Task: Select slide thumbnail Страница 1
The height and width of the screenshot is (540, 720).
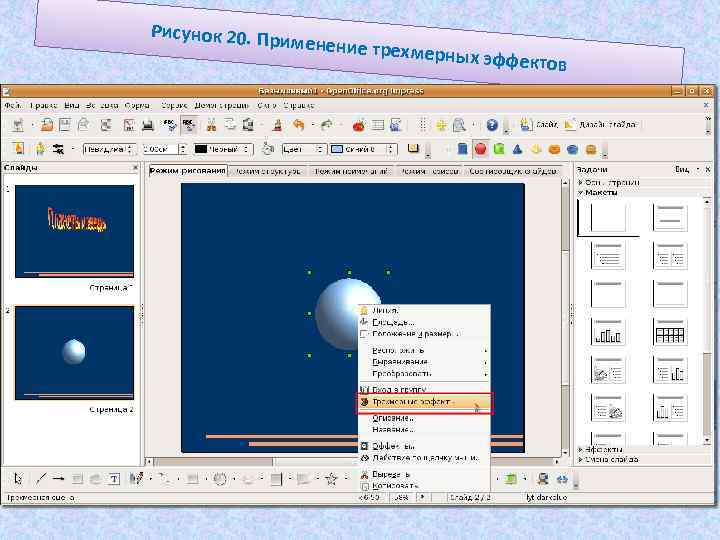Action: [74, 231]
